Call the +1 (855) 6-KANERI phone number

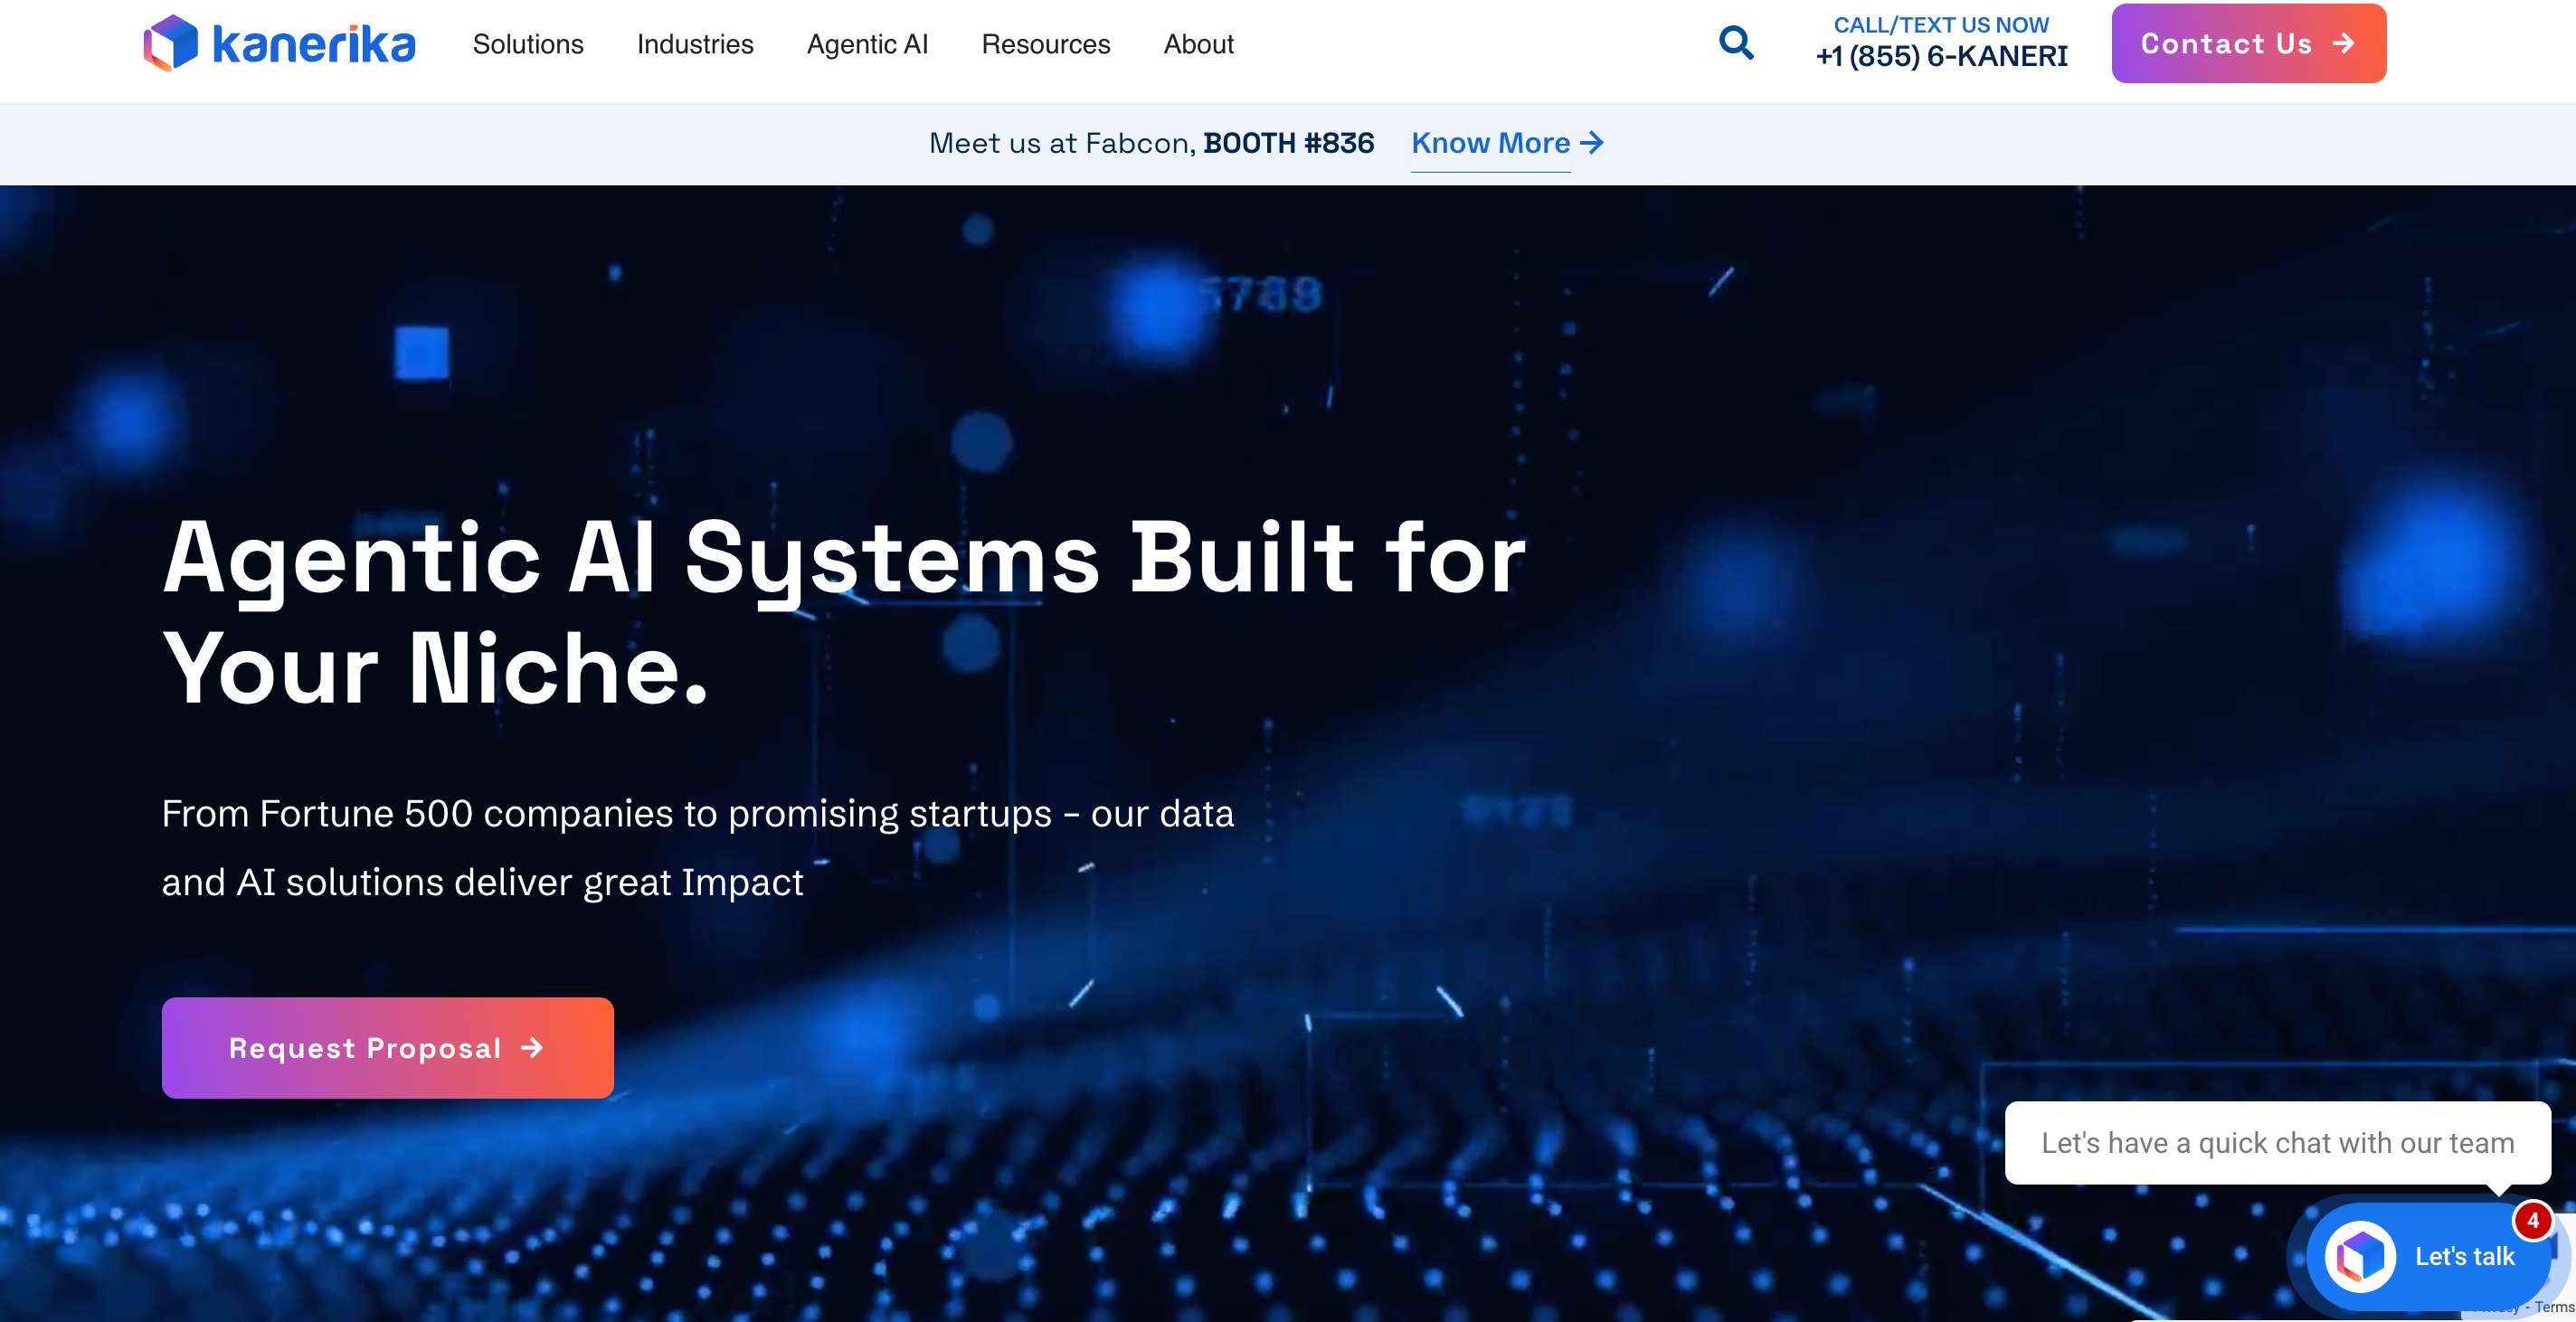(1941, 56)
